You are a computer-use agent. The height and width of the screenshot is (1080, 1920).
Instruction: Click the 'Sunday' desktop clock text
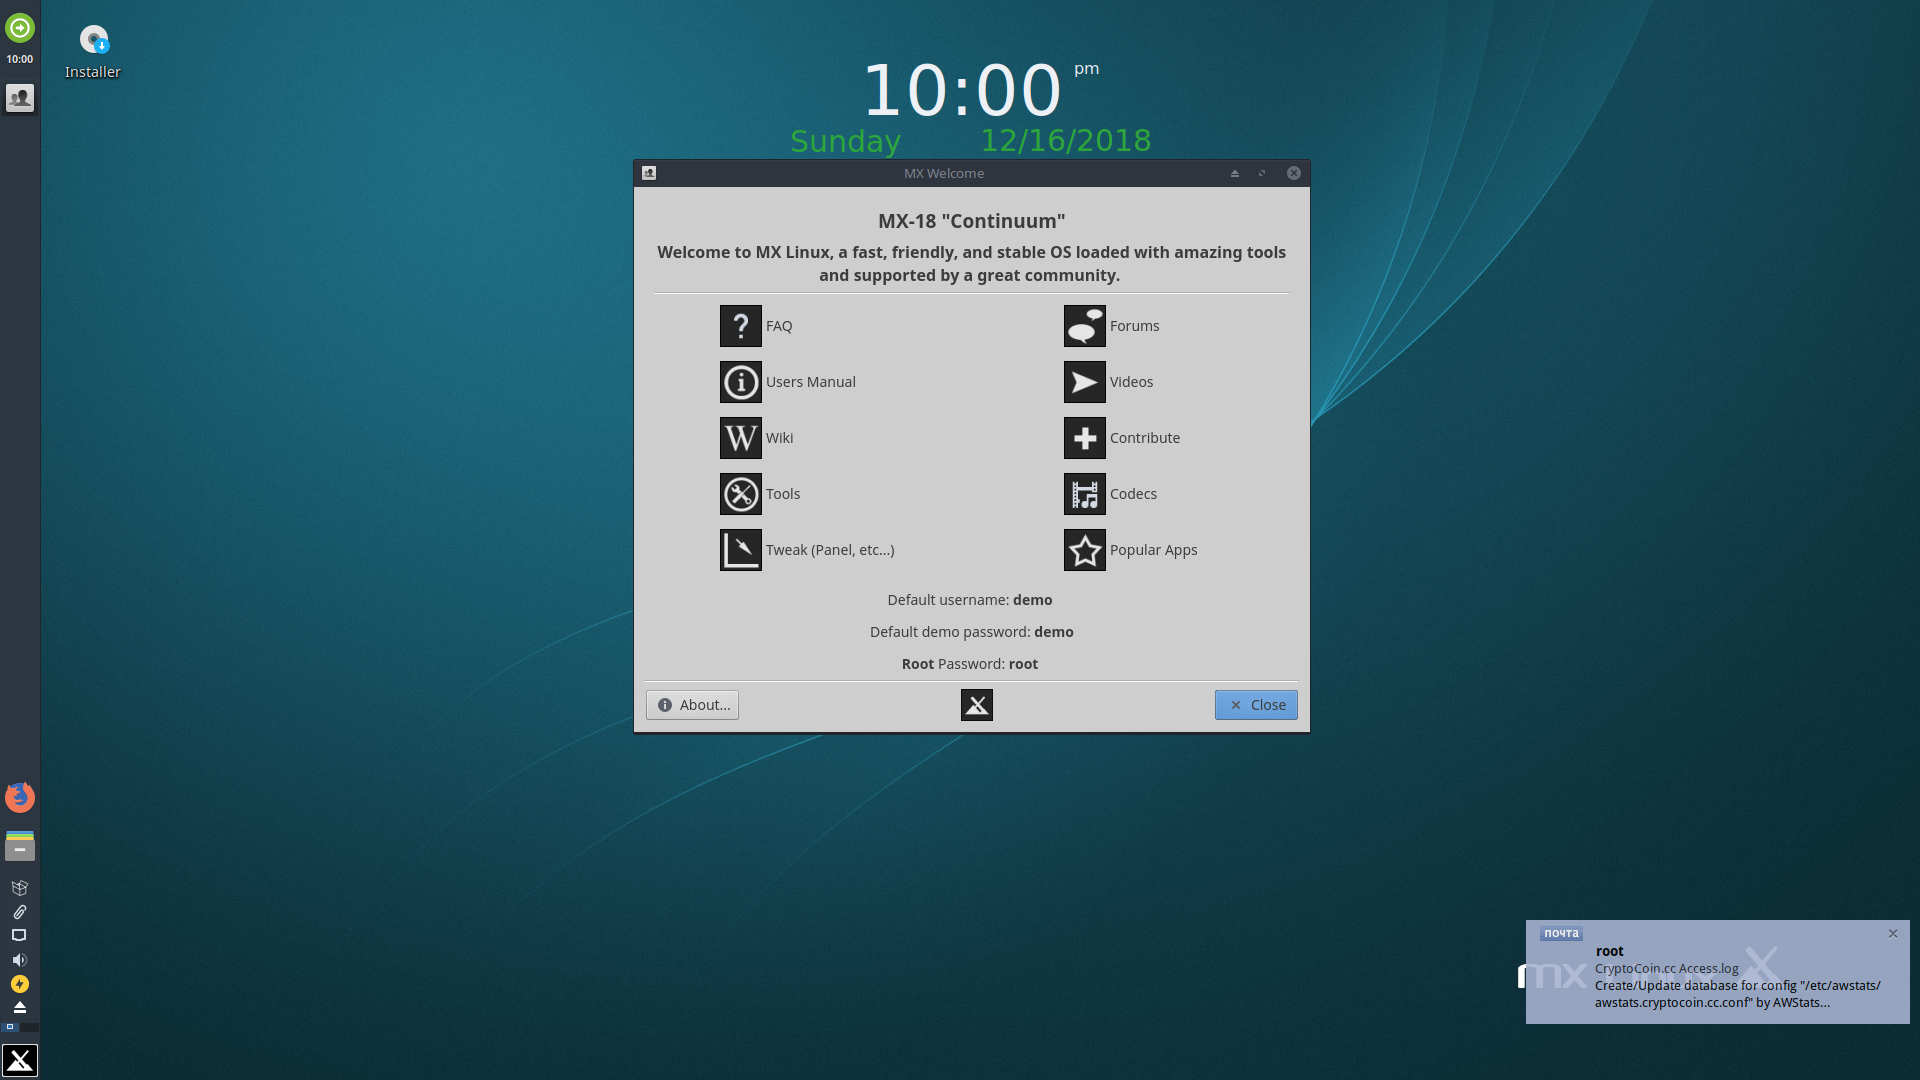pos(846,142)
